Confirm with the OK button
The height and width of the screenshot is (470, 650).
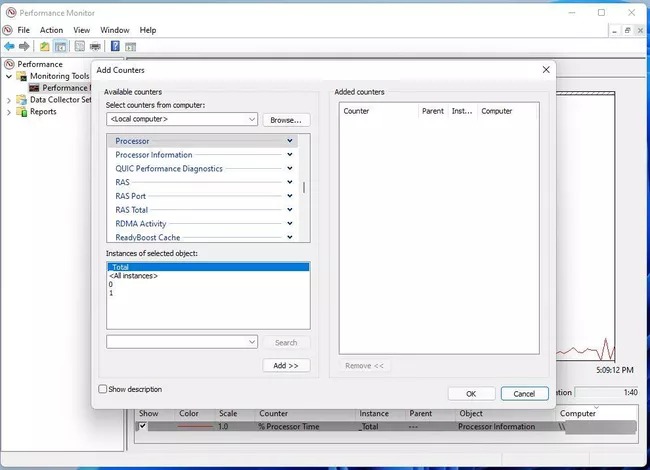471,394
